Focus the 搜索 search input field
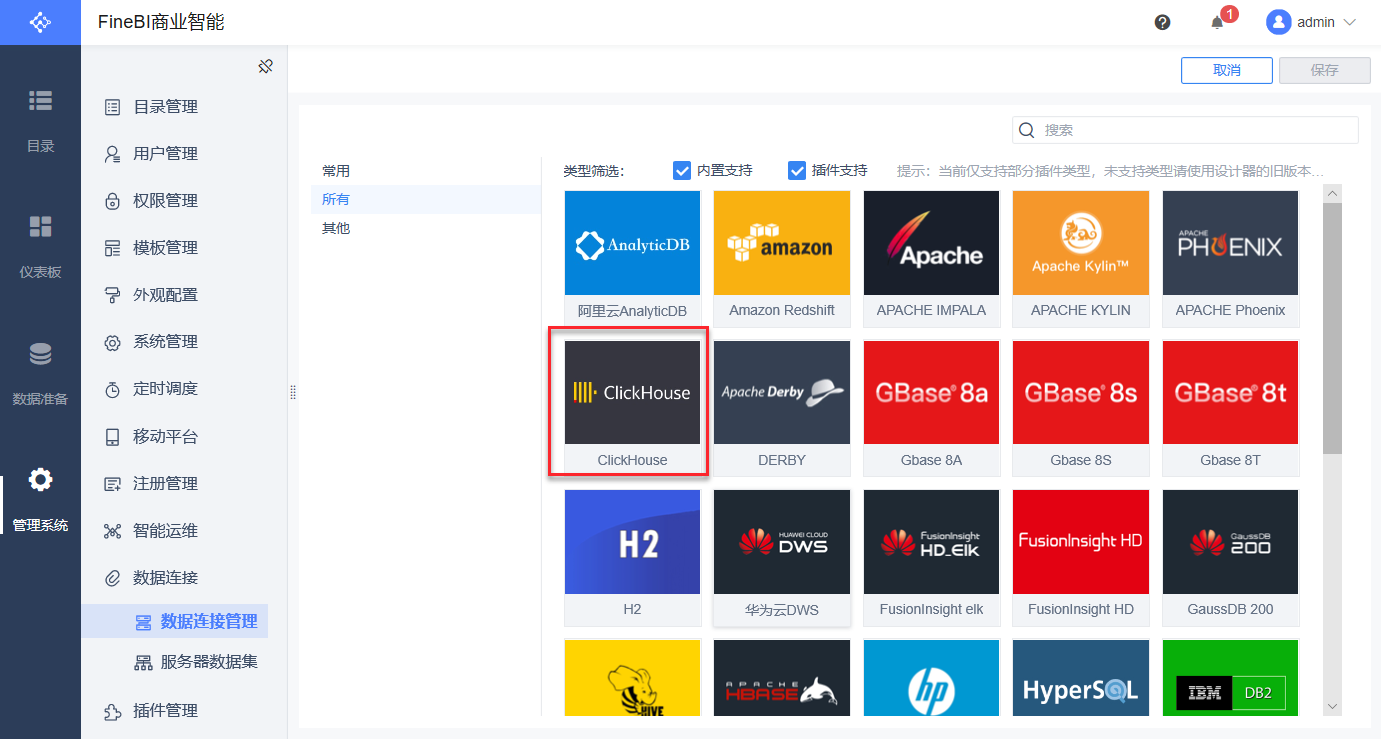Screen dimensions: 1381x739 tap(1185, 130)
